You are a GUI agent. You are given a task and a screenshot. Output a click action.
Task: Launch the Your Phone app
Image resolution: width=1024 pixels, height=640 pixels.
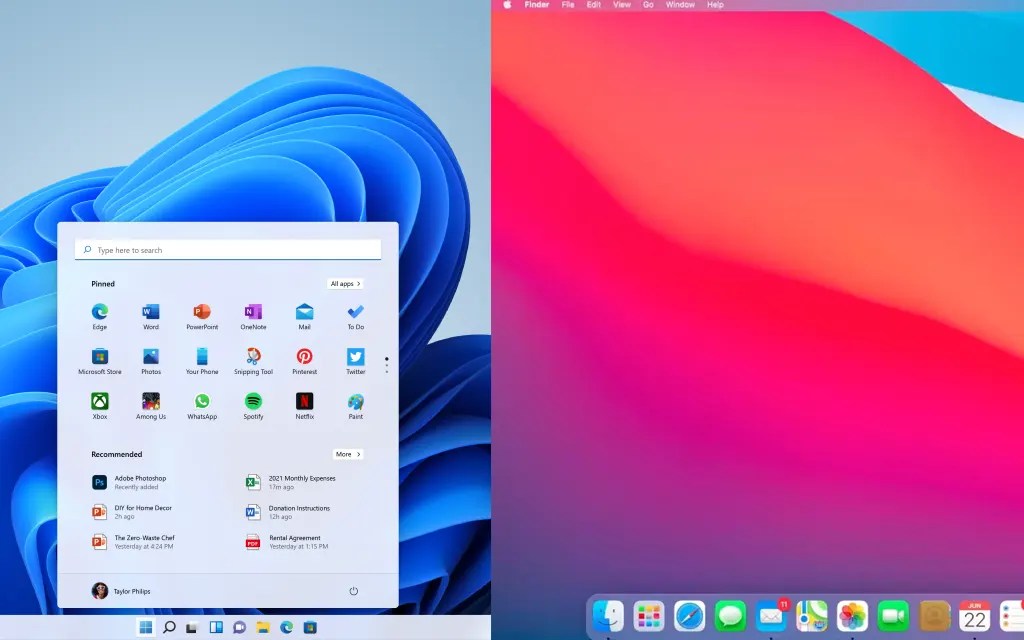(202, 361)
